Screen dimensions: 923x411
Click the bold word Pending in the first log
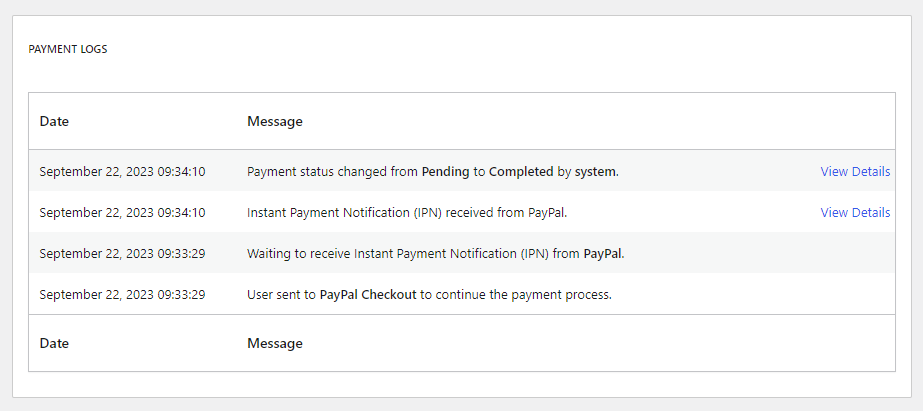tap(446, 172)
